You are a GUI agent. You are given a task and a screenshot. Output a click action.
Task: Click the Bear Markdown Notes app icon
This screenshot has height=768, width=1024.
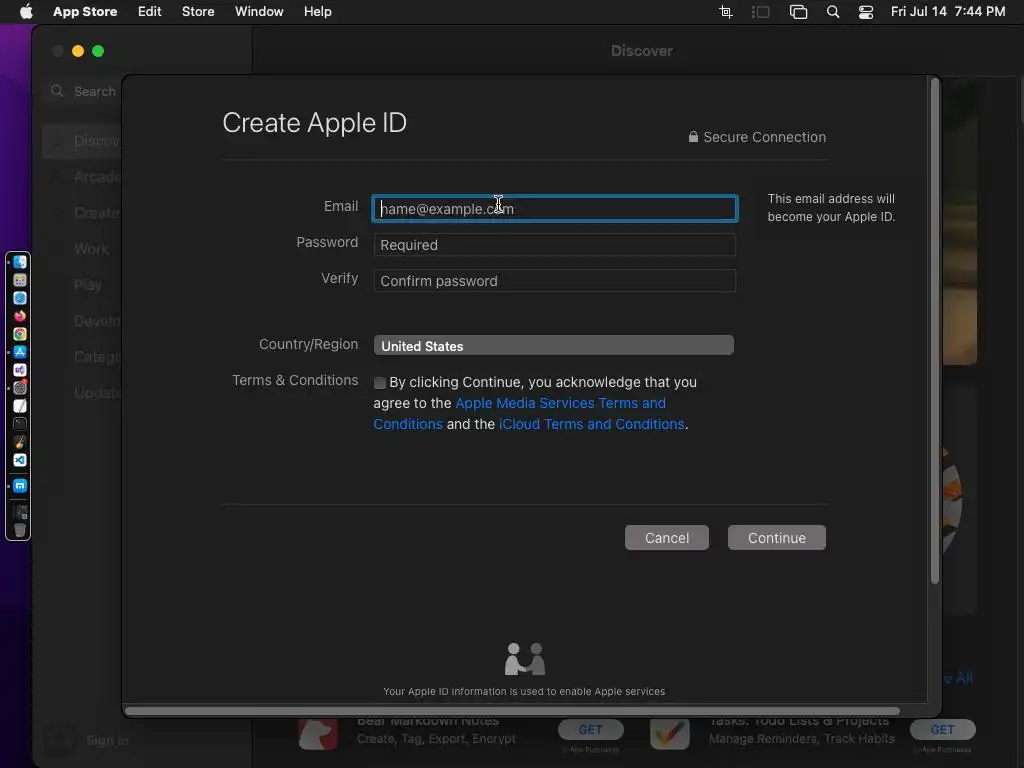(x=318, y=733)
